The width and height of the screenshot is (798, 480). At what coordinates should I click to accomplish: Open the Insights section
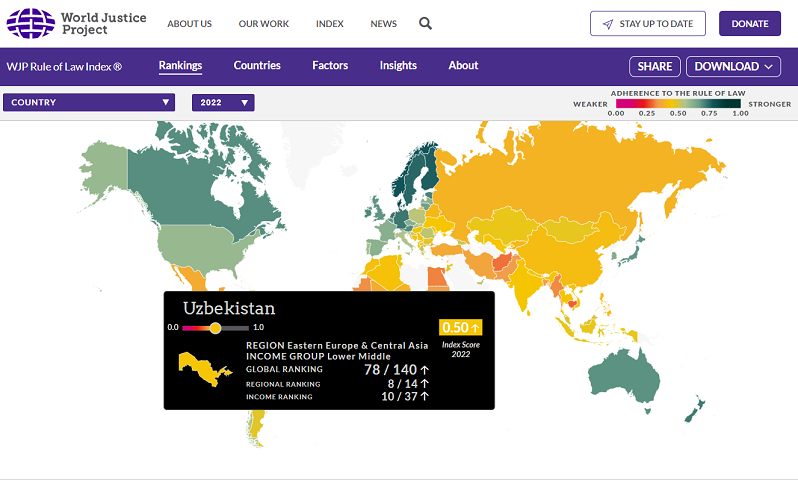click(398, 66)
